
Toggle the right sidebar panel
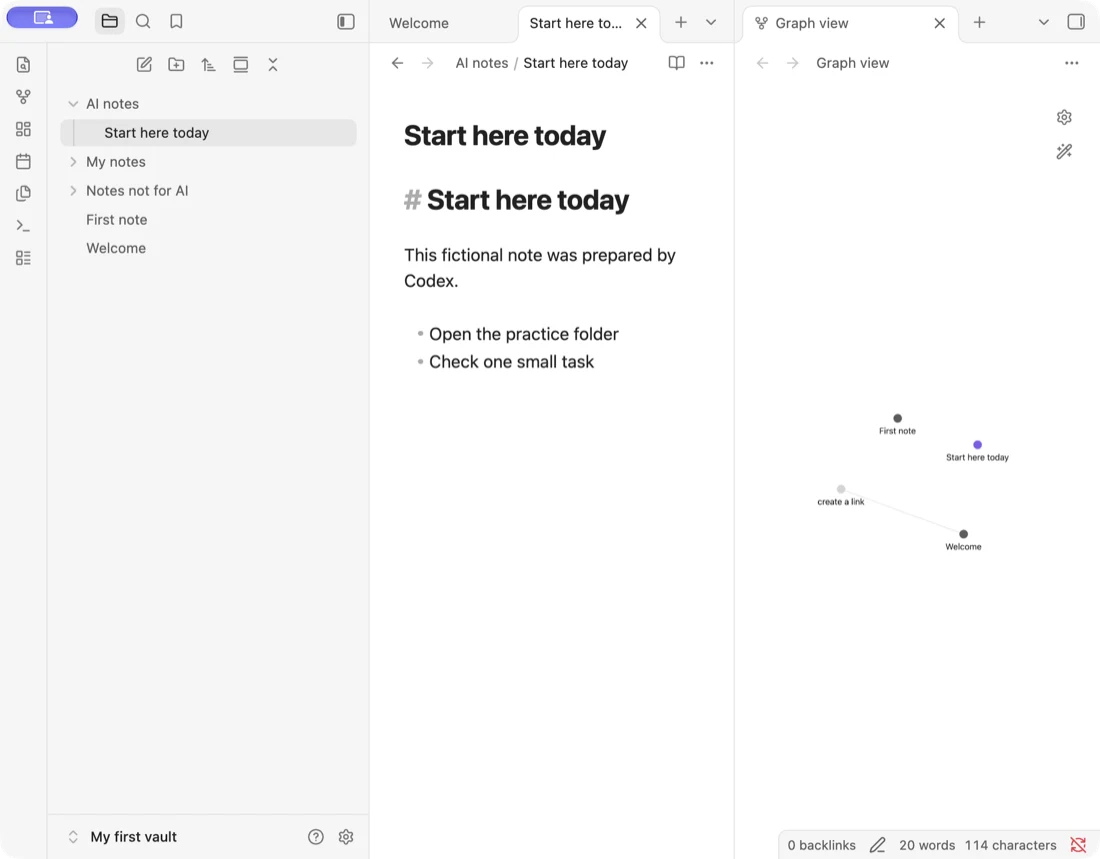(x=1076, y=22)
